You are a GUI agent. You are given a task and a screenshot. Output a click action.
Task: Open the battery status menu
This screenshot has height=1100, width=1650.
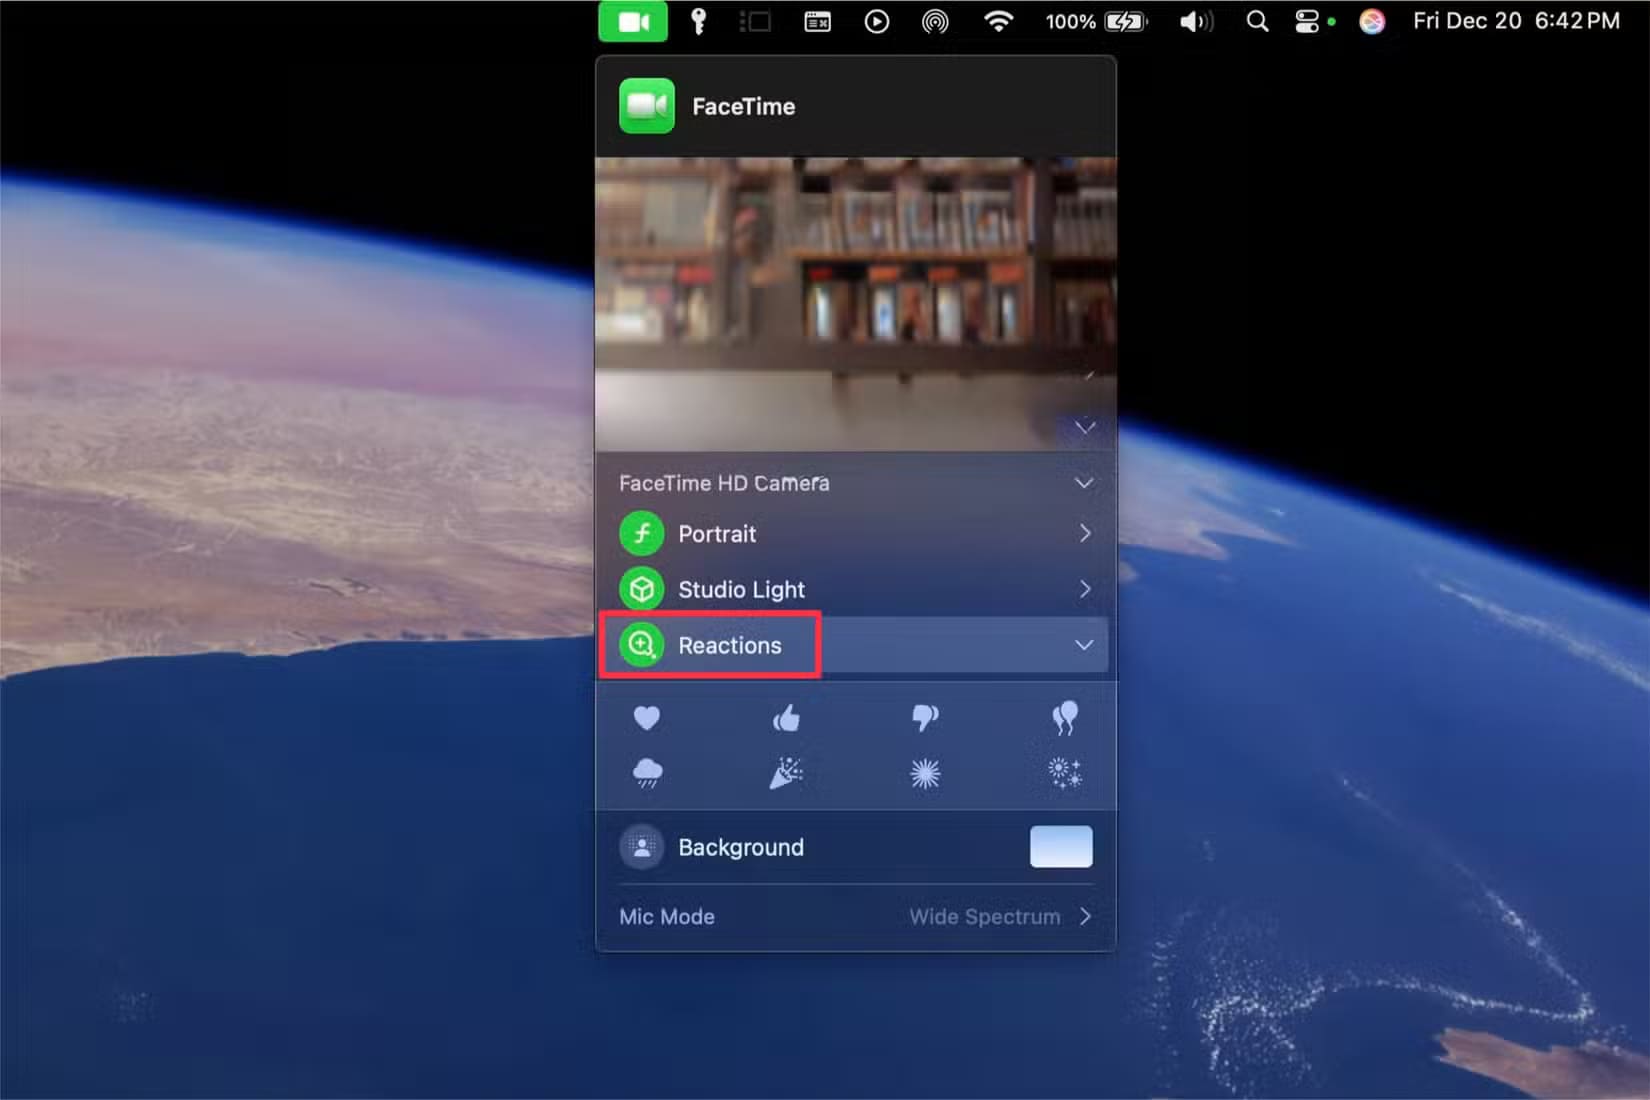1097,21
